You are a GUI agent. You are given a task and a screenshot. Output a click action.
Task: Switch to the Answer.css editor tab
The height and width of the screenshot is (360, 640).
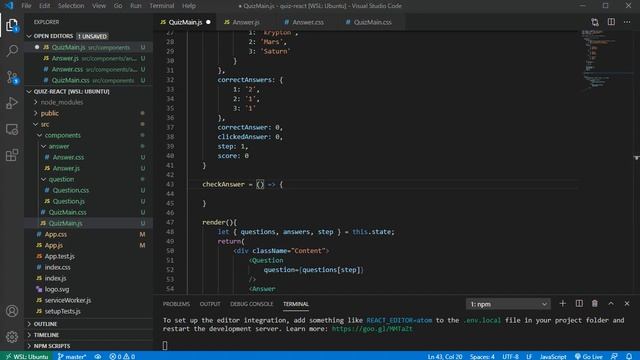[x=308, y=22]
